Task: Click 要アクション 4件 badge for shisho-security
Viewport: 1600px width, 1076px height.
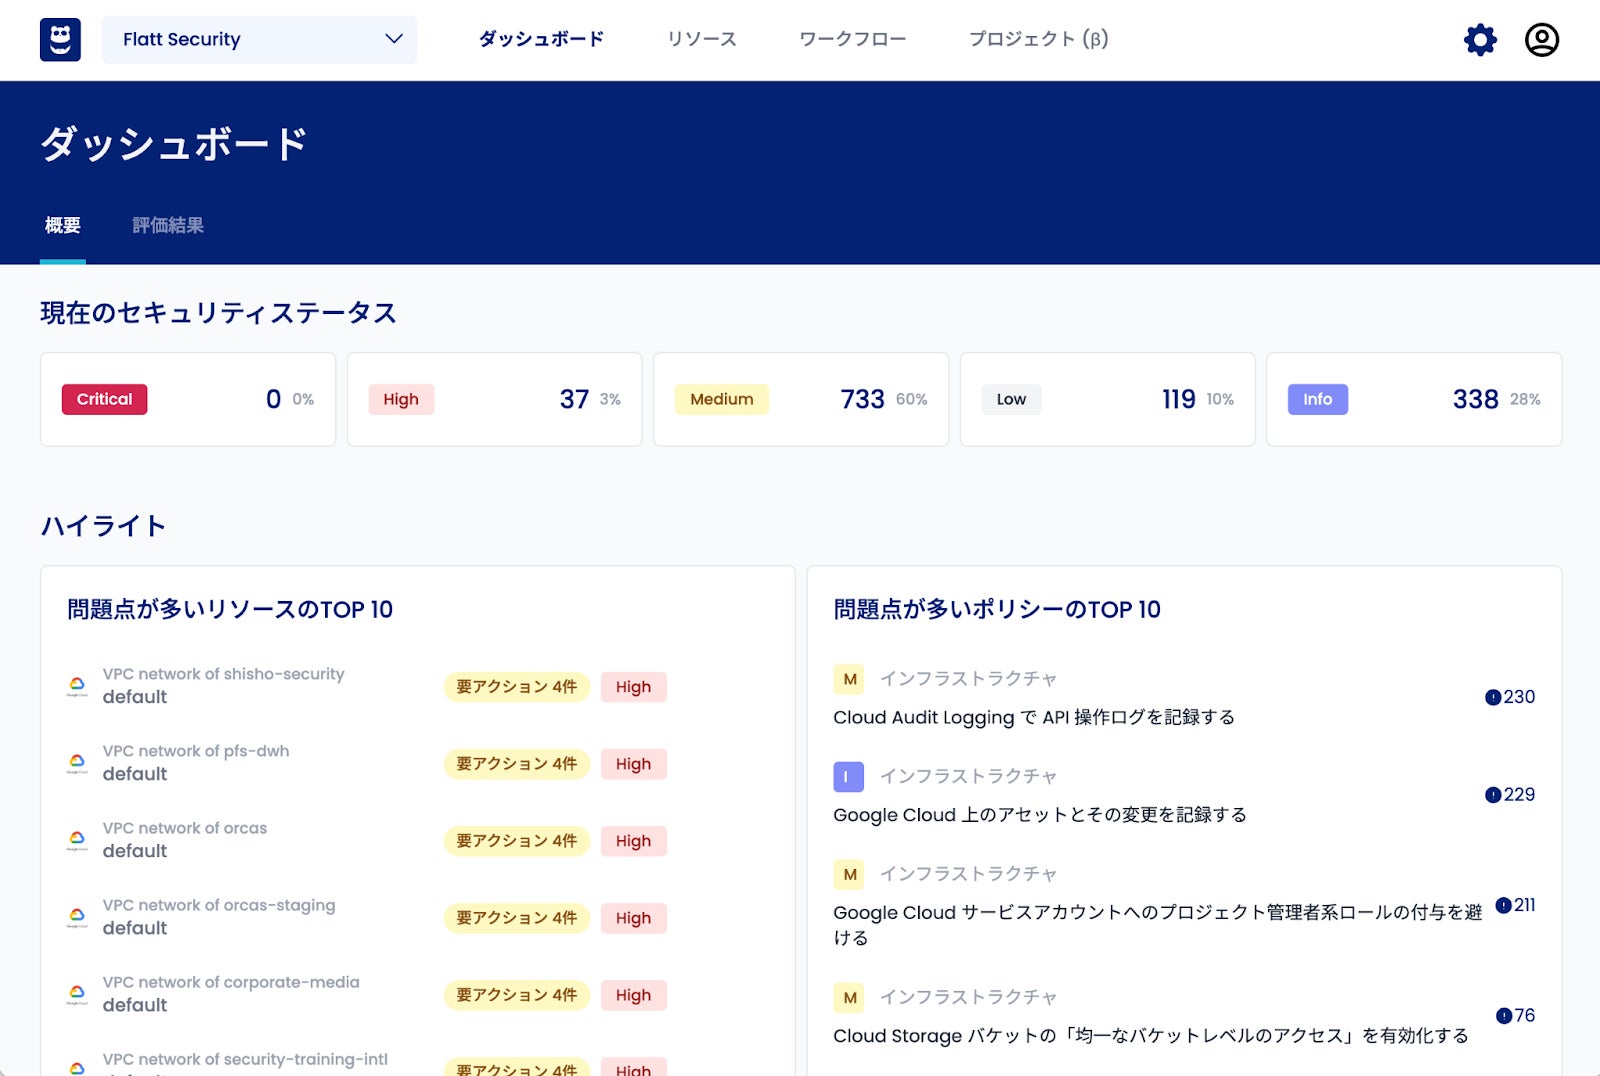Action: [x=517, y=687]
